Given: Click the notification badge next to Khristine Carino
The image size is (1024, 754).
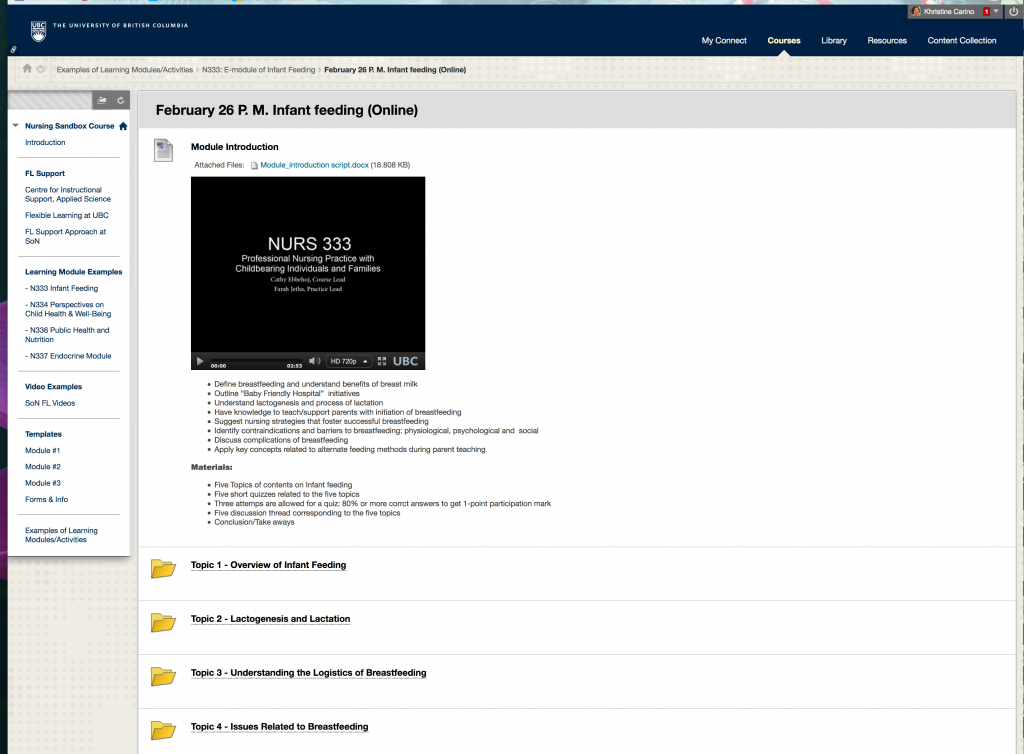Looking at the screenshot, I should pyautogui.click(x=987, y=11).
